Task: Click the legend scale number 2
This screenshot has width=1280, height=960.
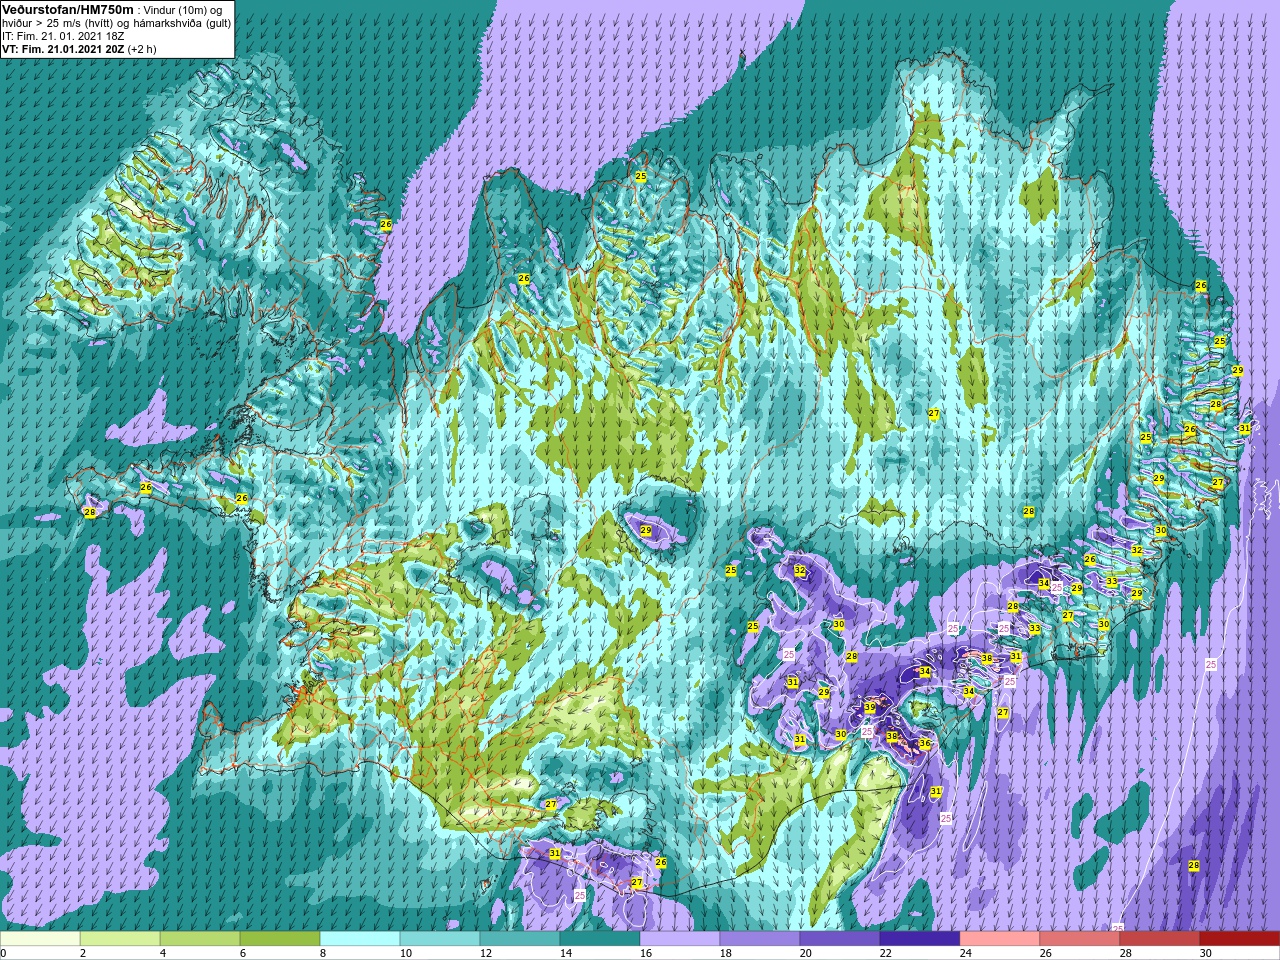Action: click(x=83, y=953)
